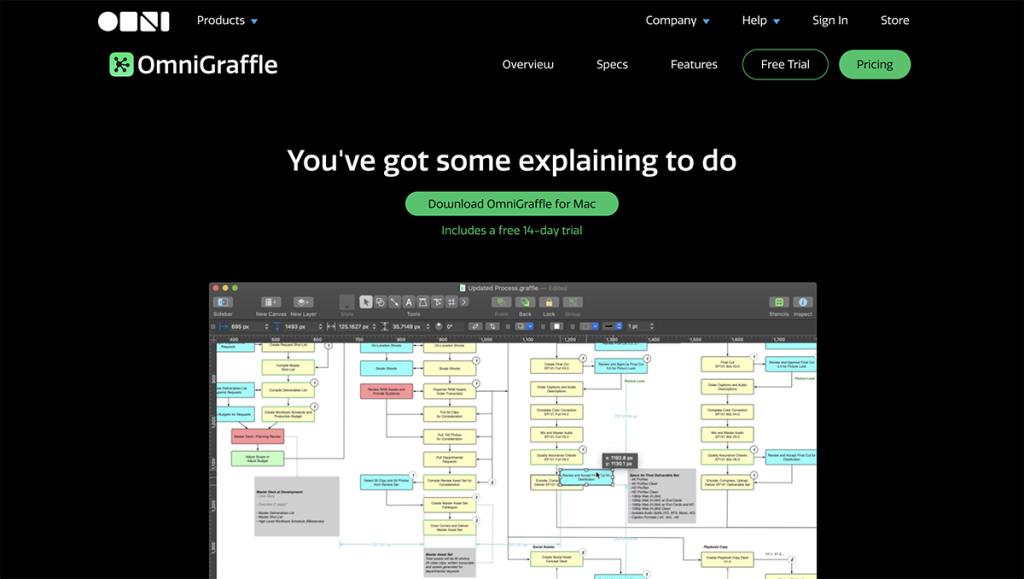
Task: Lock the selected shape via the Lock icon
Action: click(547, 301)
